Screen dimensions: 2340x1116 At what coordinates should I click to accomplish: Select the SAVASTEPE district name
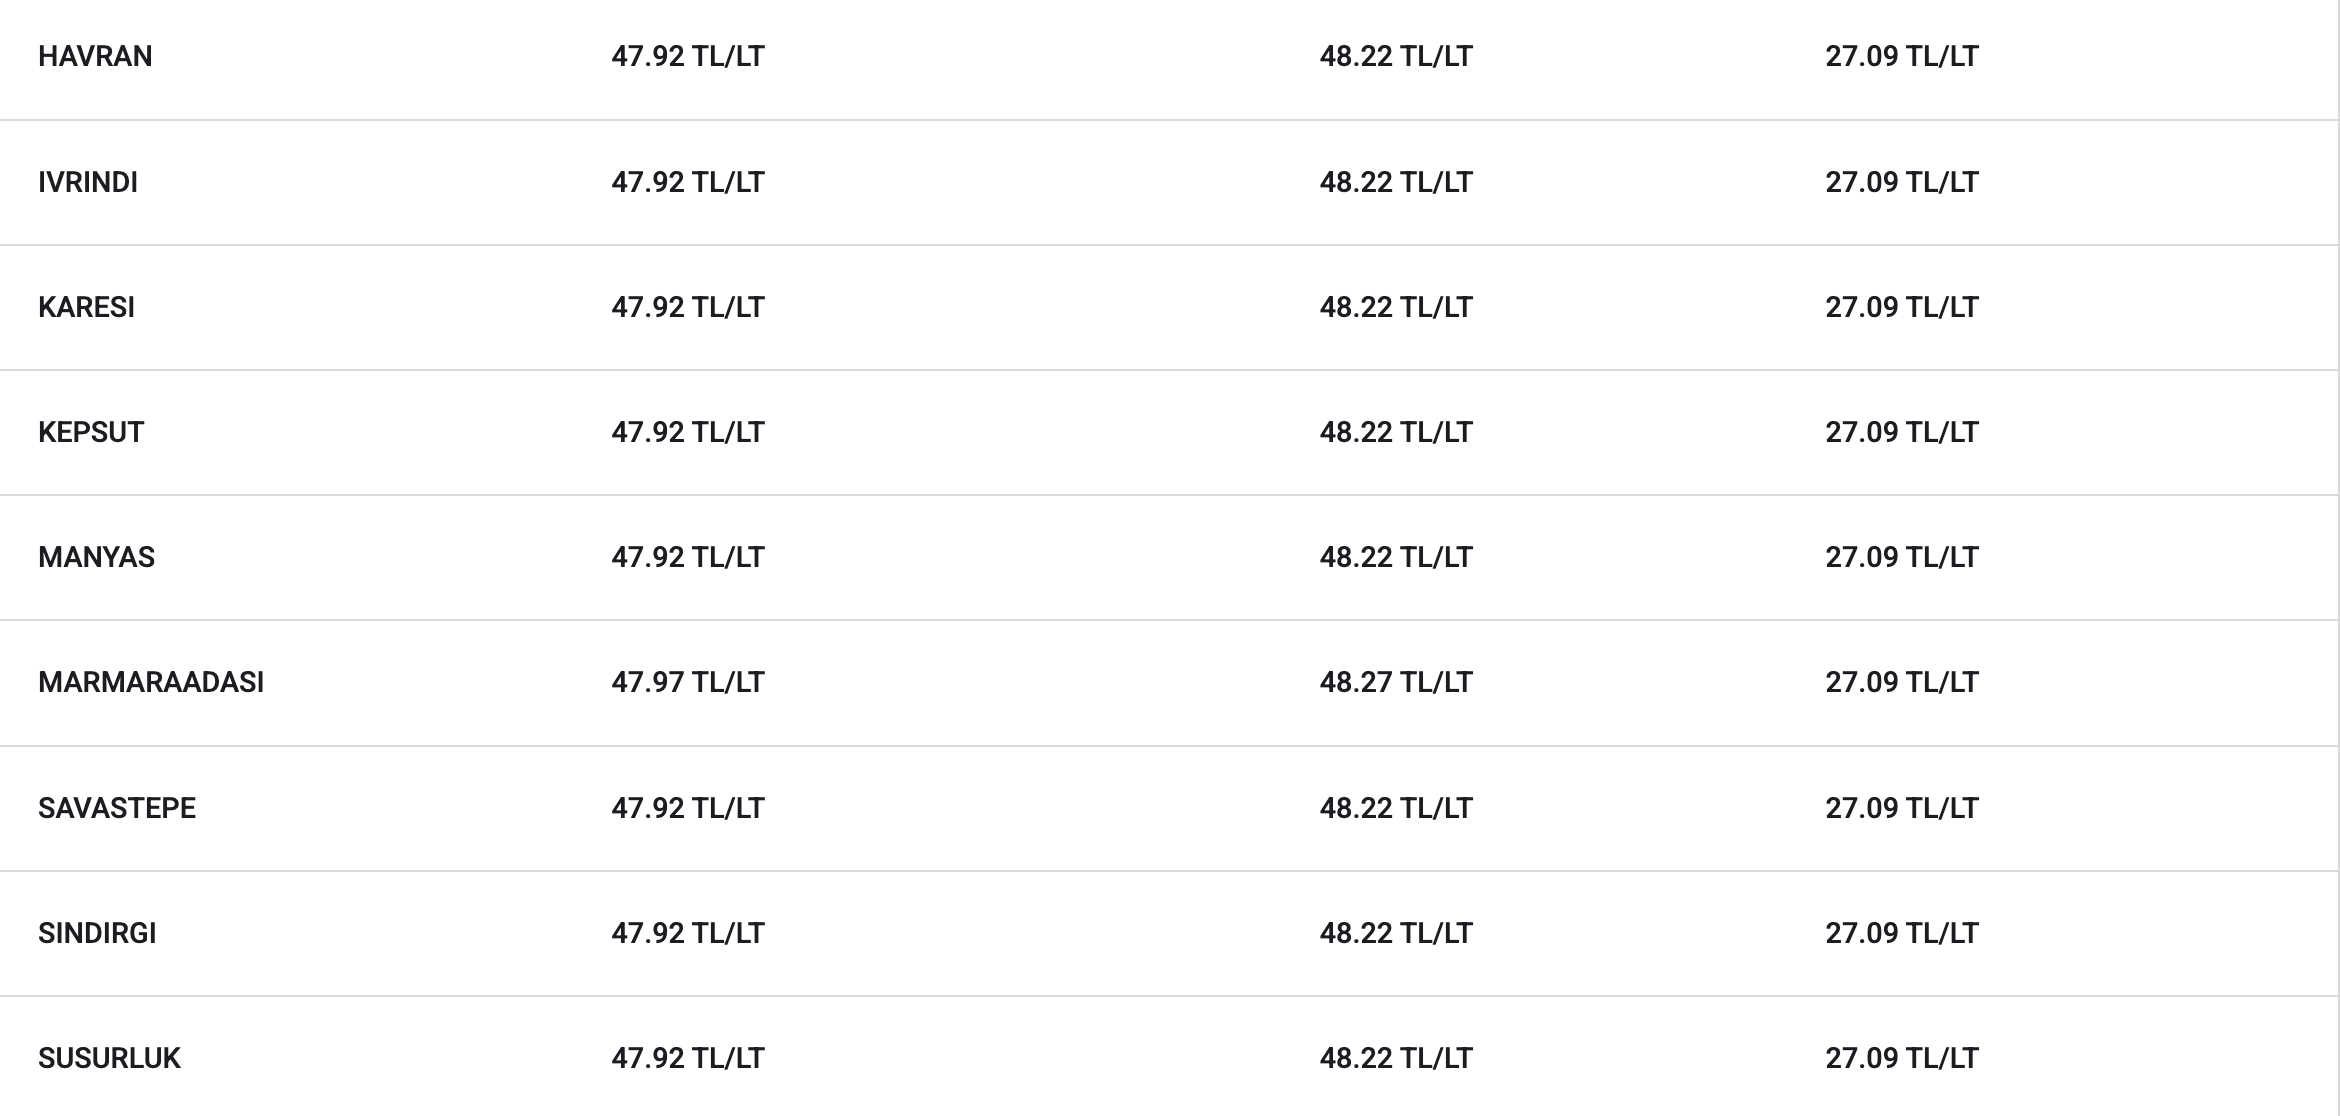point(117,808)
